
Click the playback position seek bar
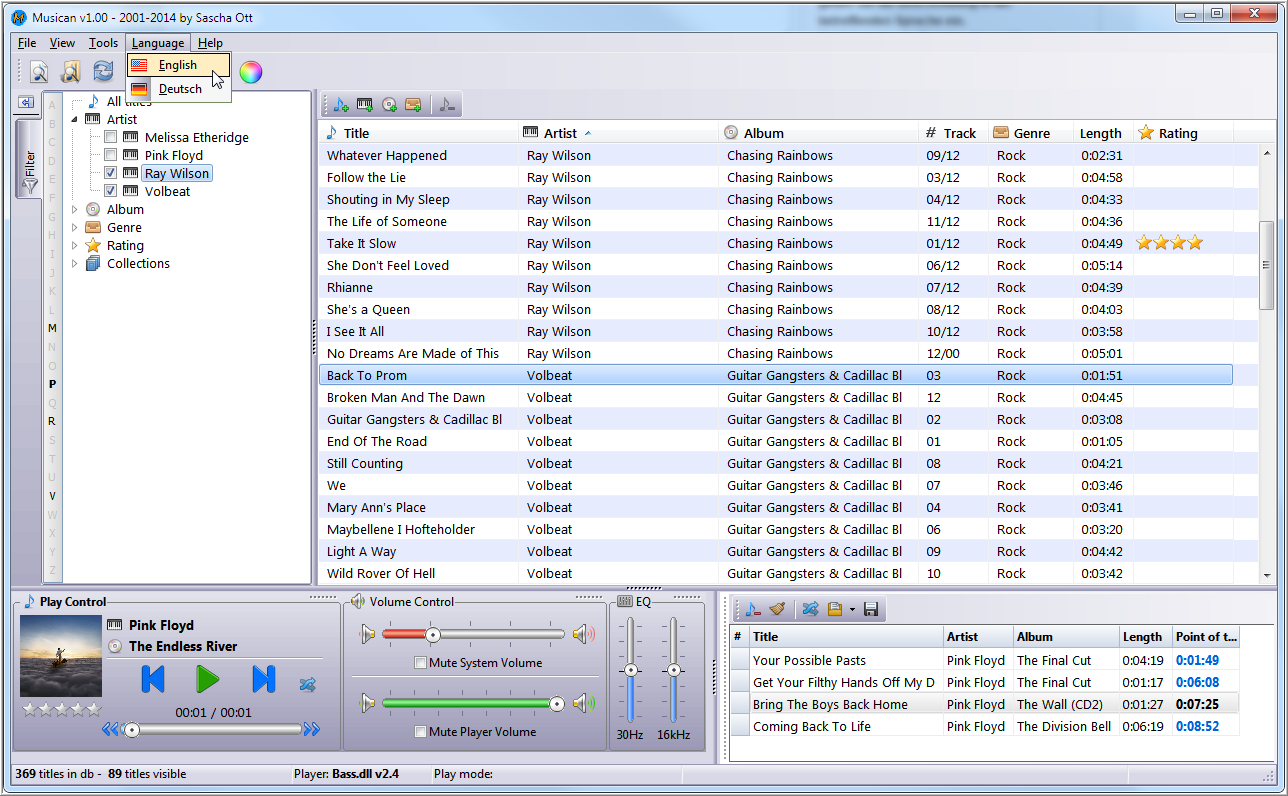[x=211, y=730]
